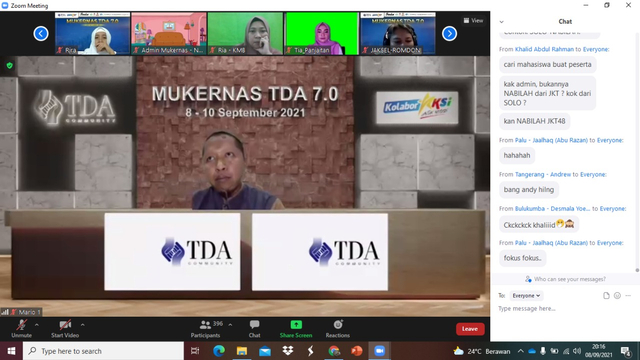Select Rira's video thumbnail
This screenshot has width=640, height=360.
pyautogui.click(x=93, y=33)
